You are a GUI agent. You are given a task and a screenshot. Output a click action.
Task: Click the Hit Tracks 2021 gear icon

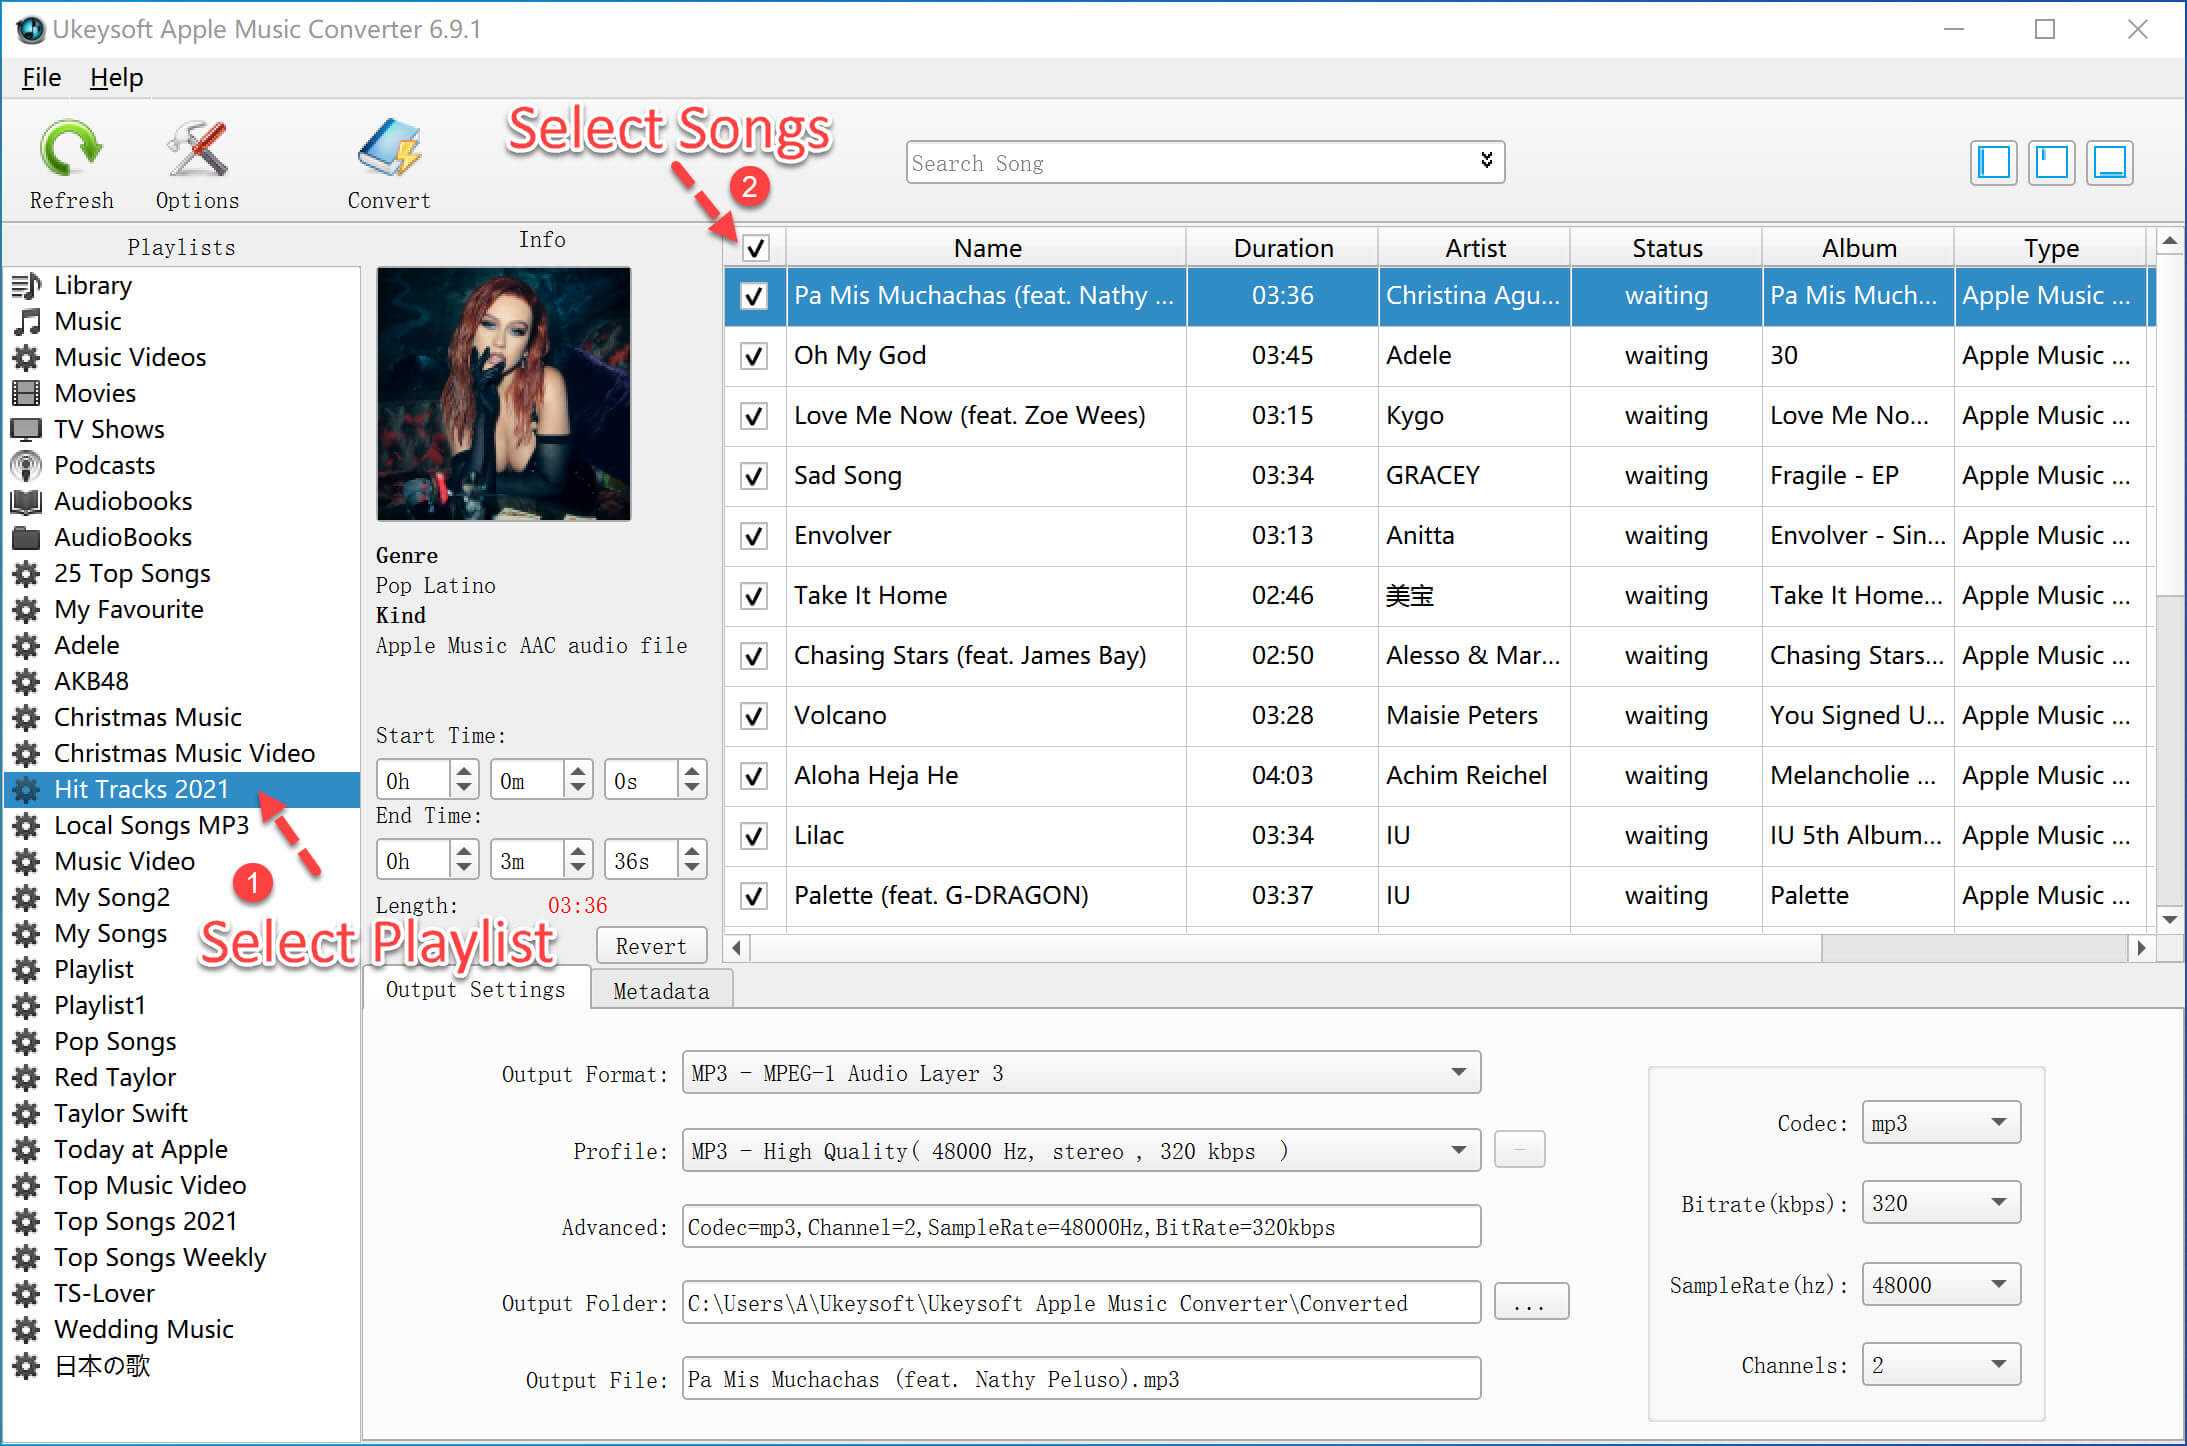click(x=26, y=790)
